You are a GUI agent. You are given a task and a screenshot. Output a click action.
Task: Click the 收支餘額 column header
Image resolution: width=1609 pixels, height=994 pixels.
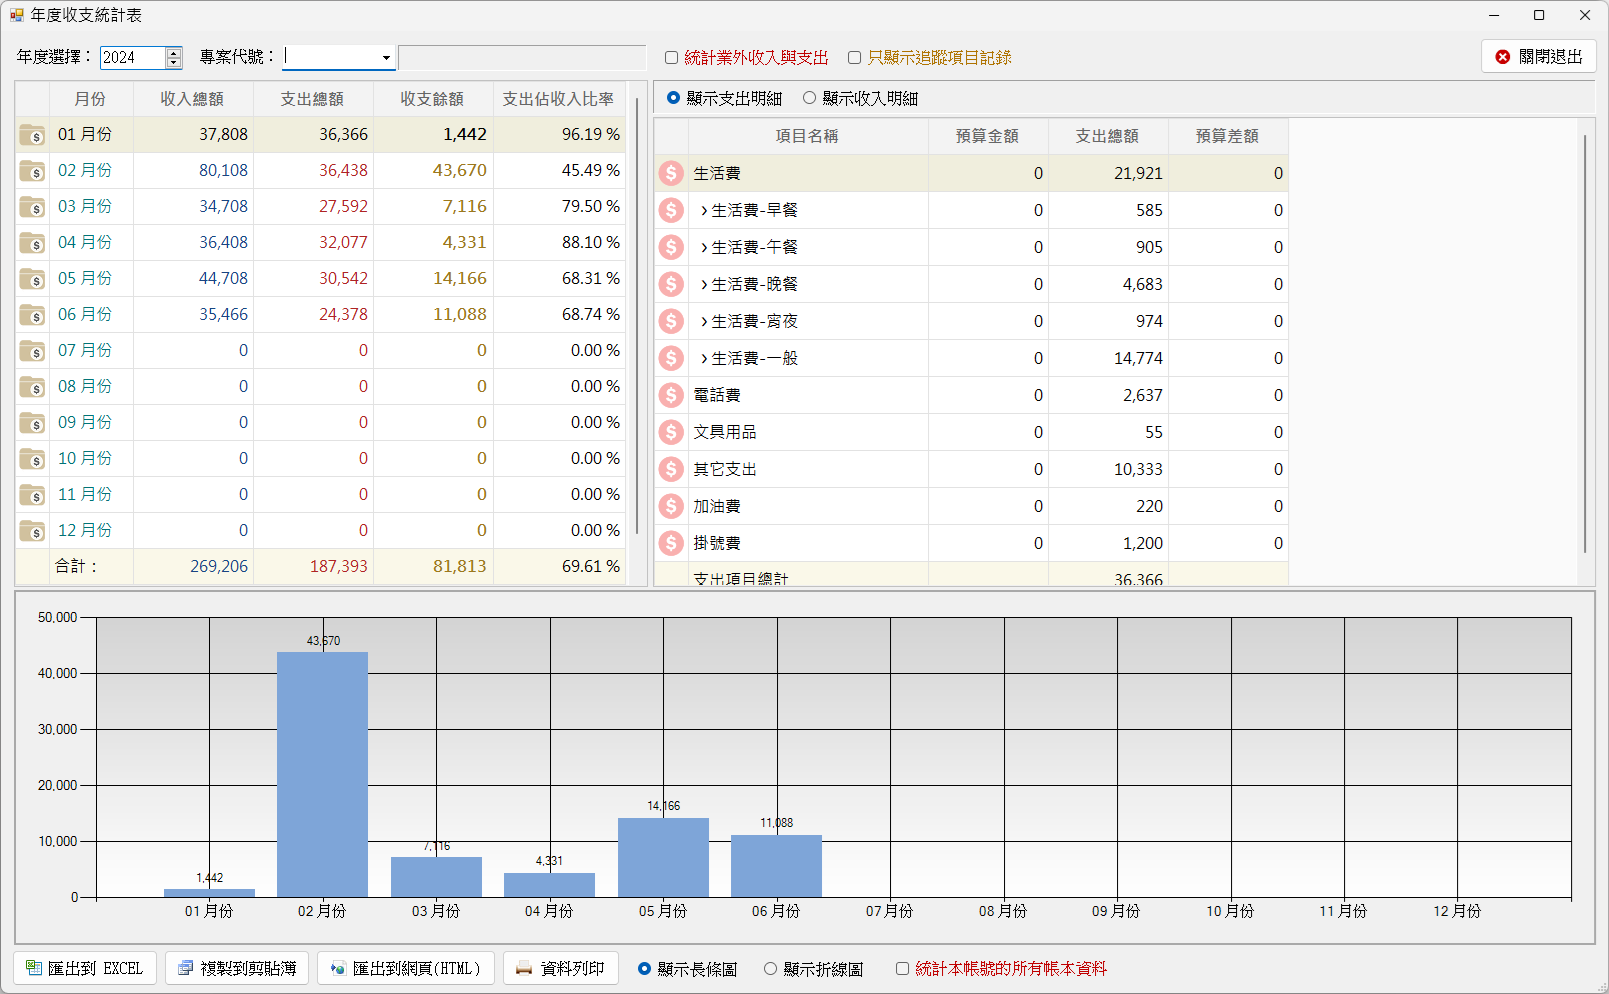click(433, 99)
